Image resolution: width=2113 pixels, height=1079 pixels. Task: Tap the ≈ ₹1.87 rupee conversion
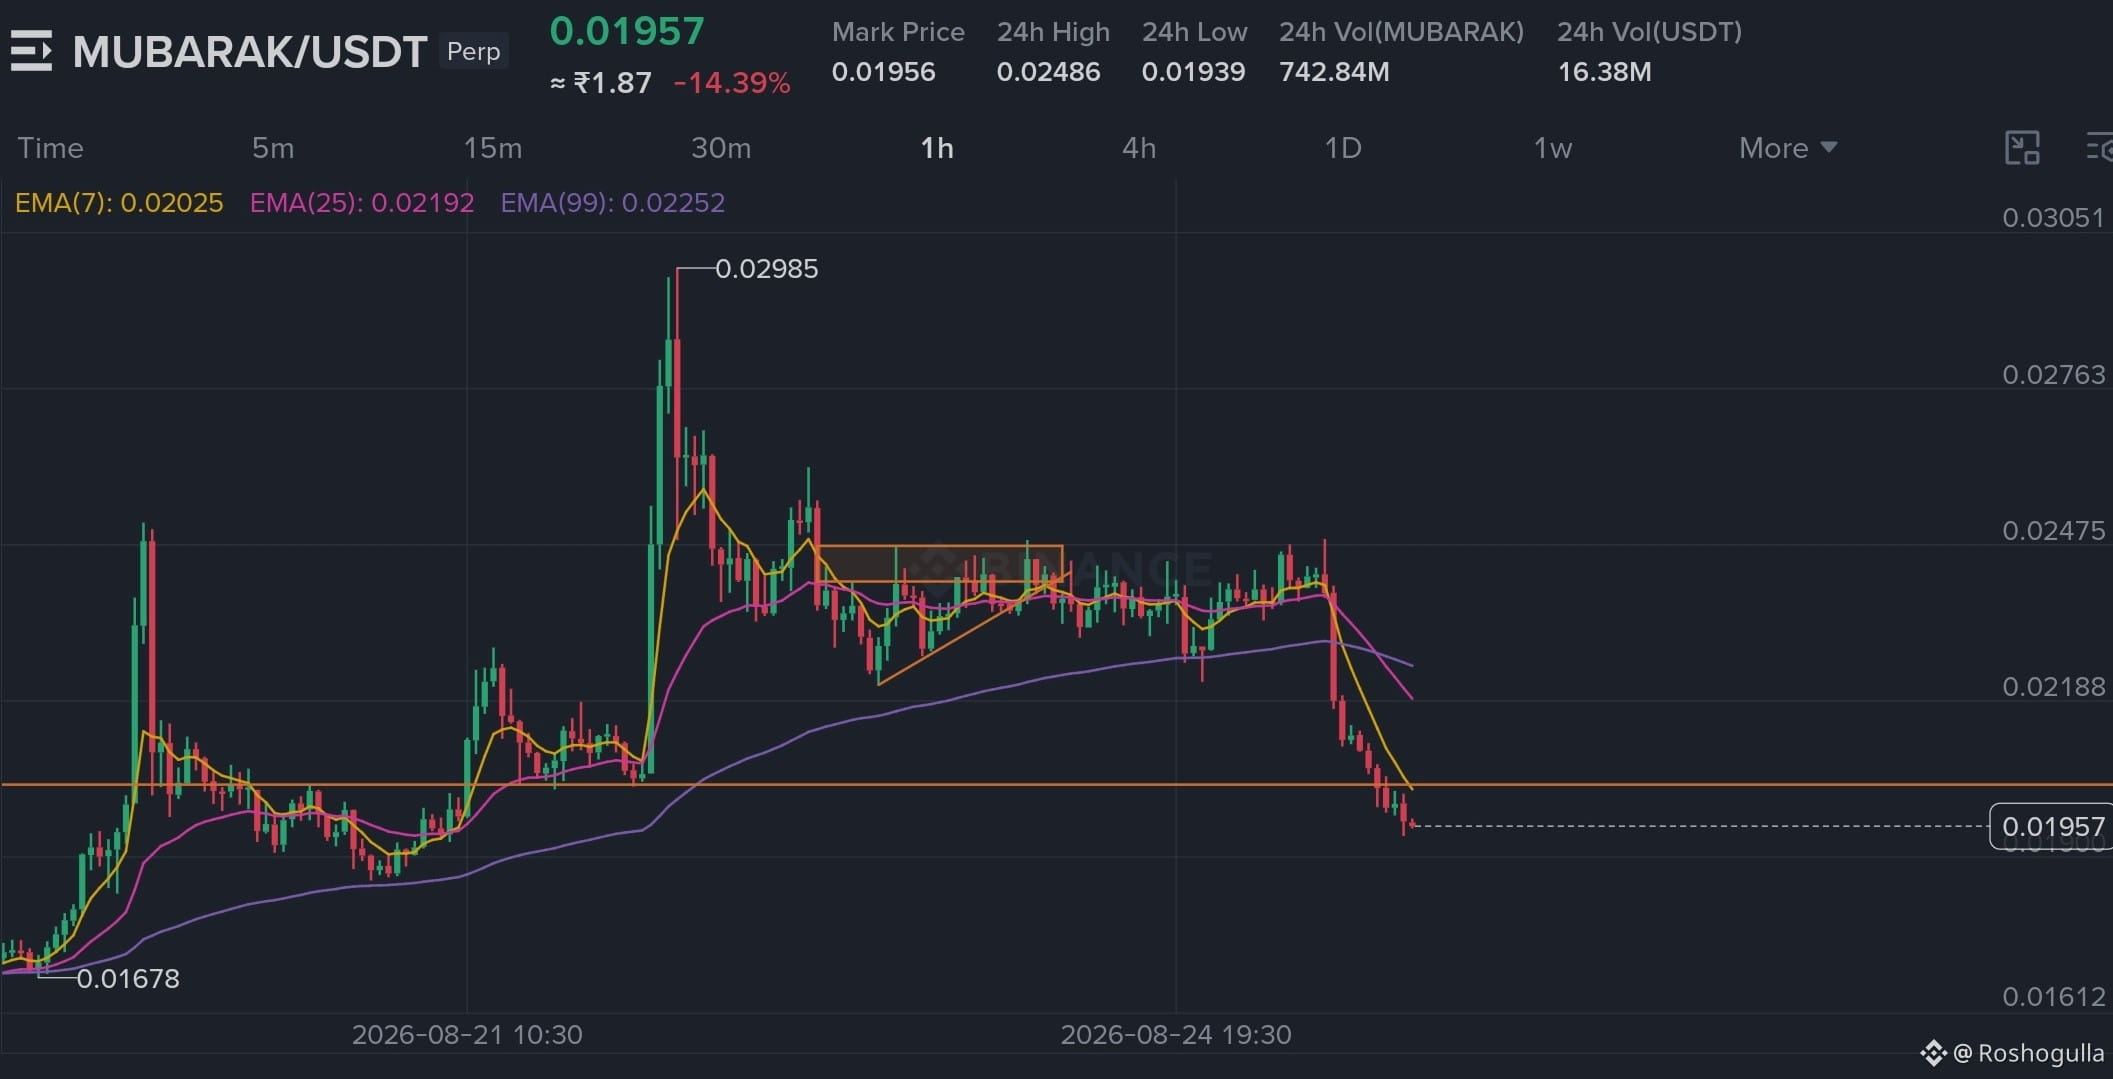tap(601, 82)
